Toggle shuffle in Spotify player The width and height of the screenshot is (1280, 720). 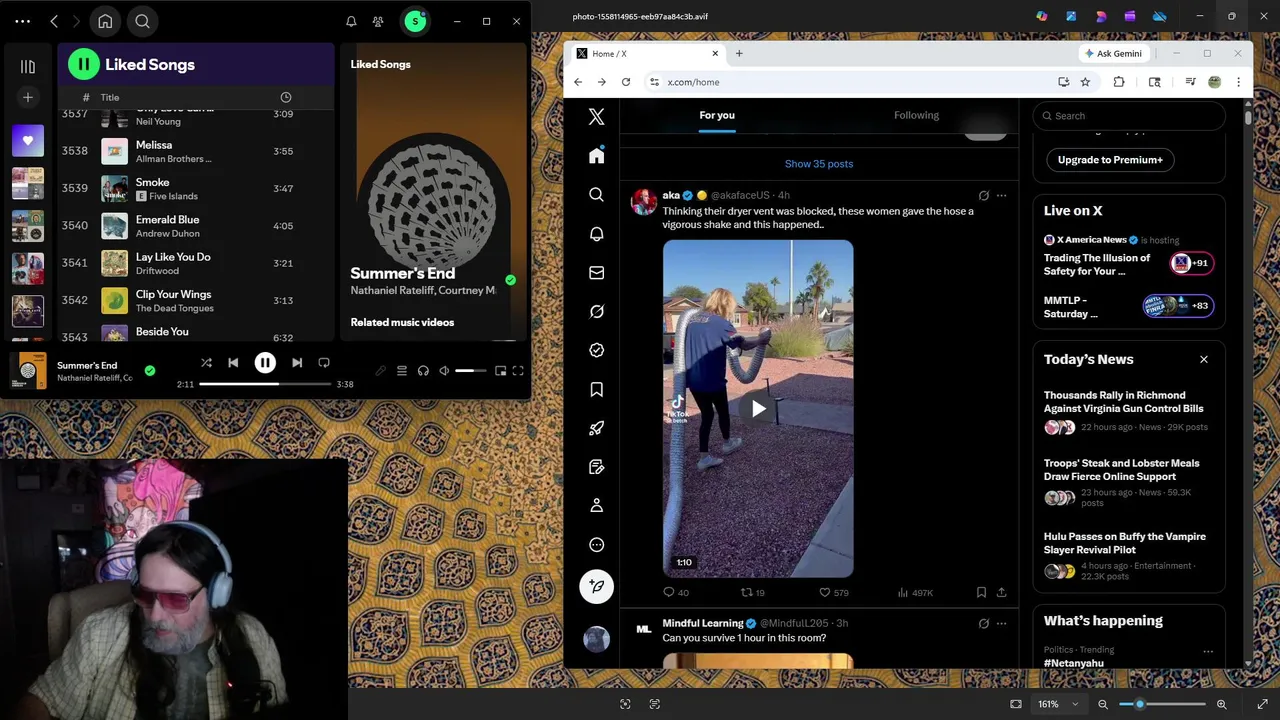(x=206, y=363)
